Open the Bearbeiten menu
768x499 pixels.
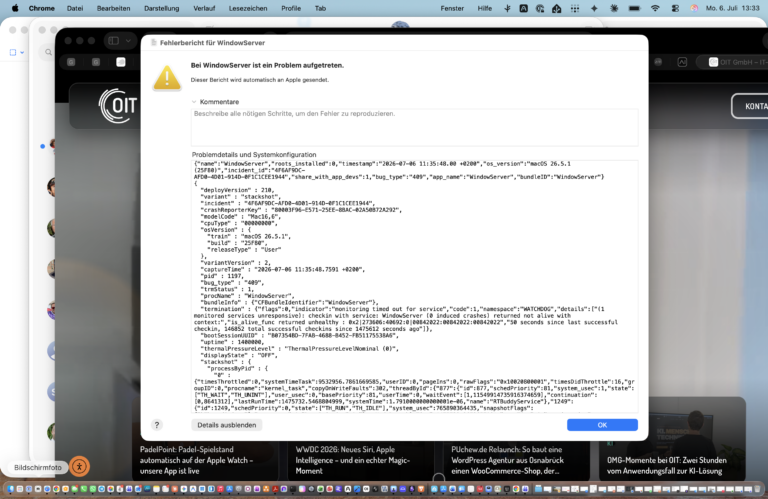[114, 8]
